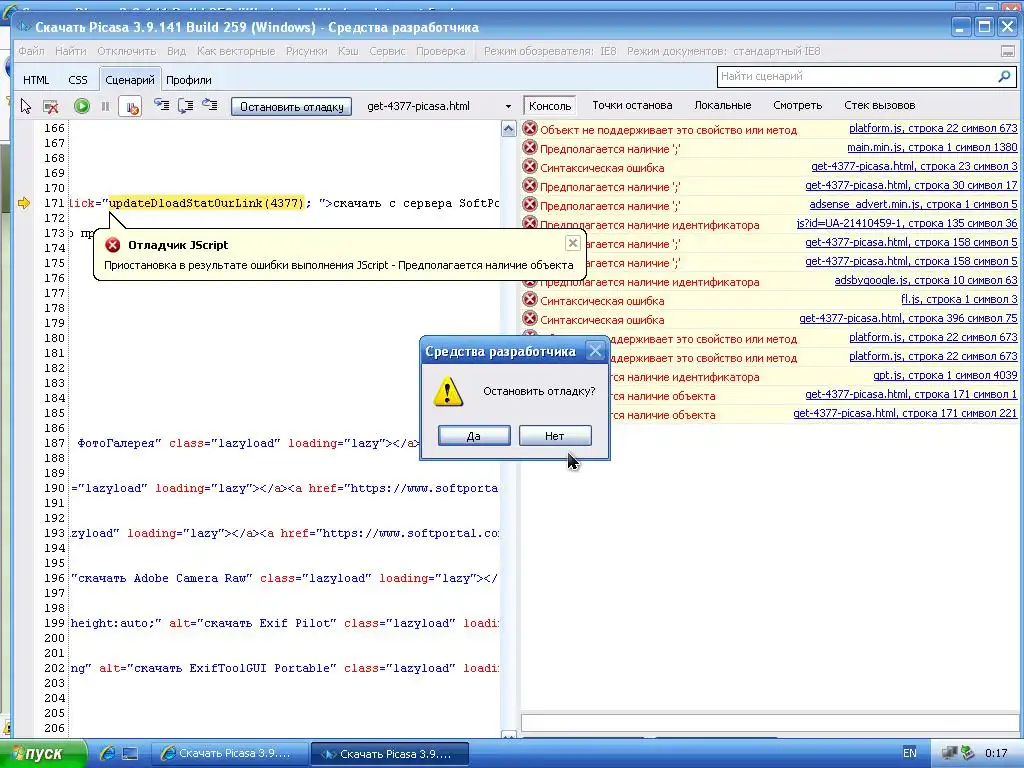
Task: Continue script with green play icon
Action: (82, 106)
